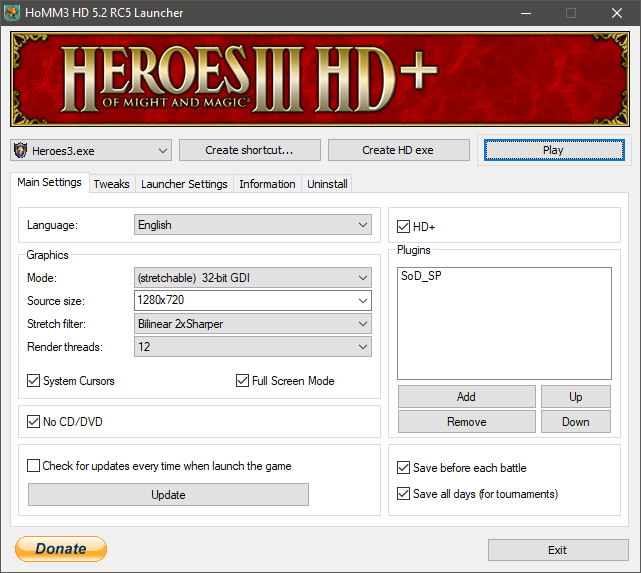Toggle Save all days for tournaments
This screenshot has width=641, height=573.
pos(404,494)
